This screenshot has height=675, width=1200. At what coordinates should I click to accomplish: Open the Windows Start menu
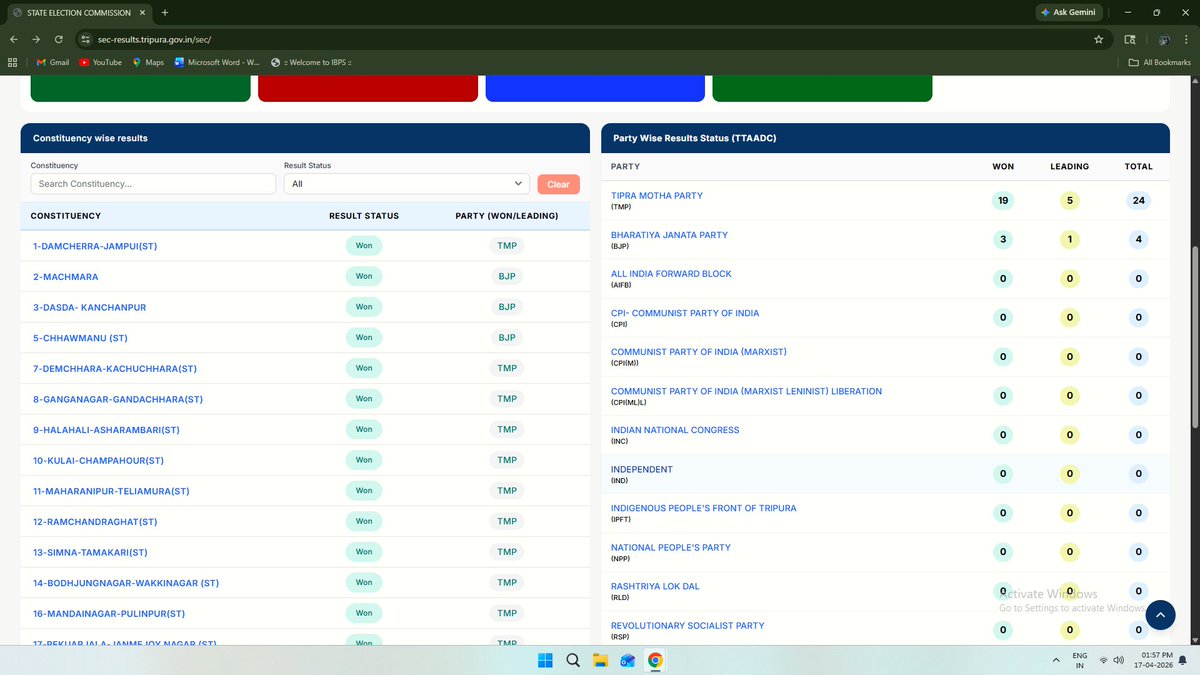(545, 660)
